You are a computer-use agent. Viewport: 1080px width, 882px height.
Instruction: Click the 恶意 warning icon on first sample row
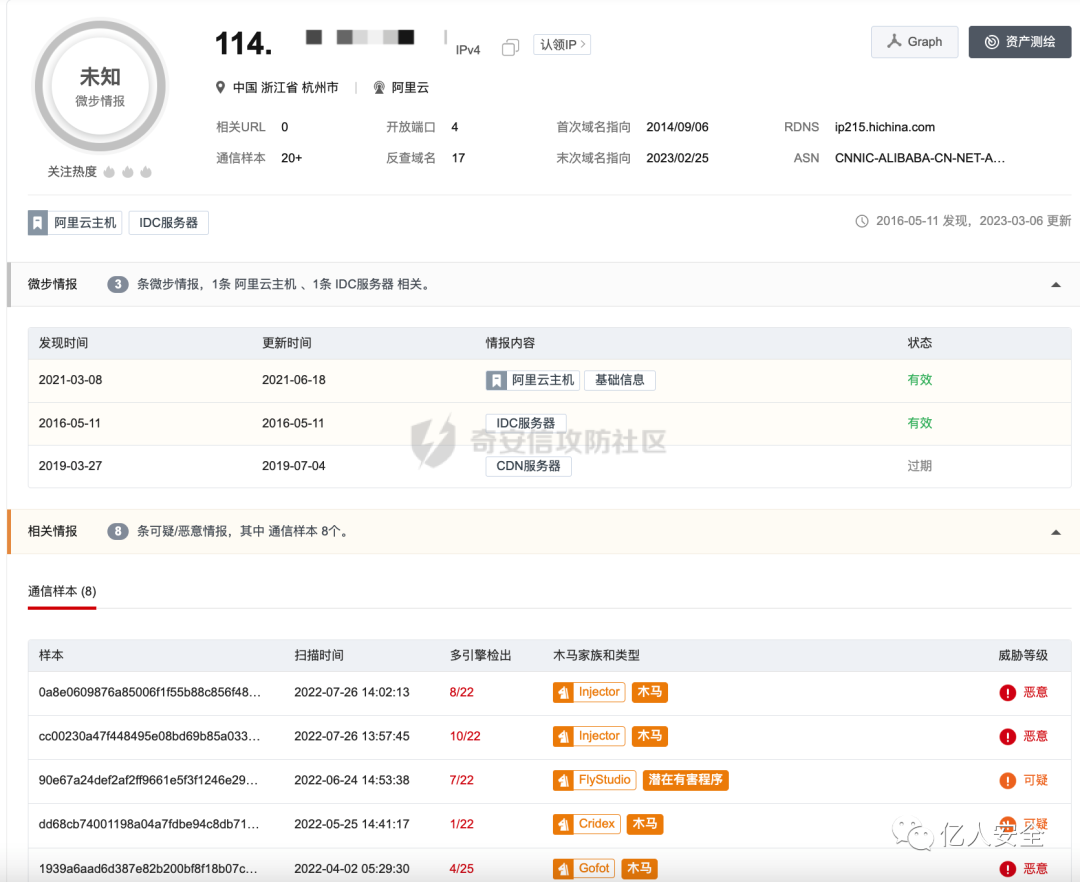click(1007, 691)
